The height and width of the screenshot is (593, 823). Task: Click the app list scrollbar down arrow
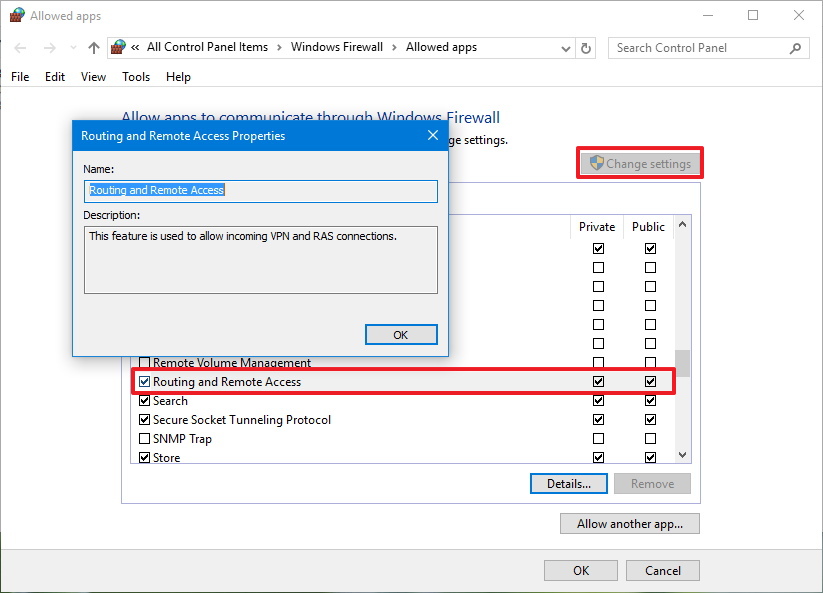pyautogui.click(x=682, y=454)
